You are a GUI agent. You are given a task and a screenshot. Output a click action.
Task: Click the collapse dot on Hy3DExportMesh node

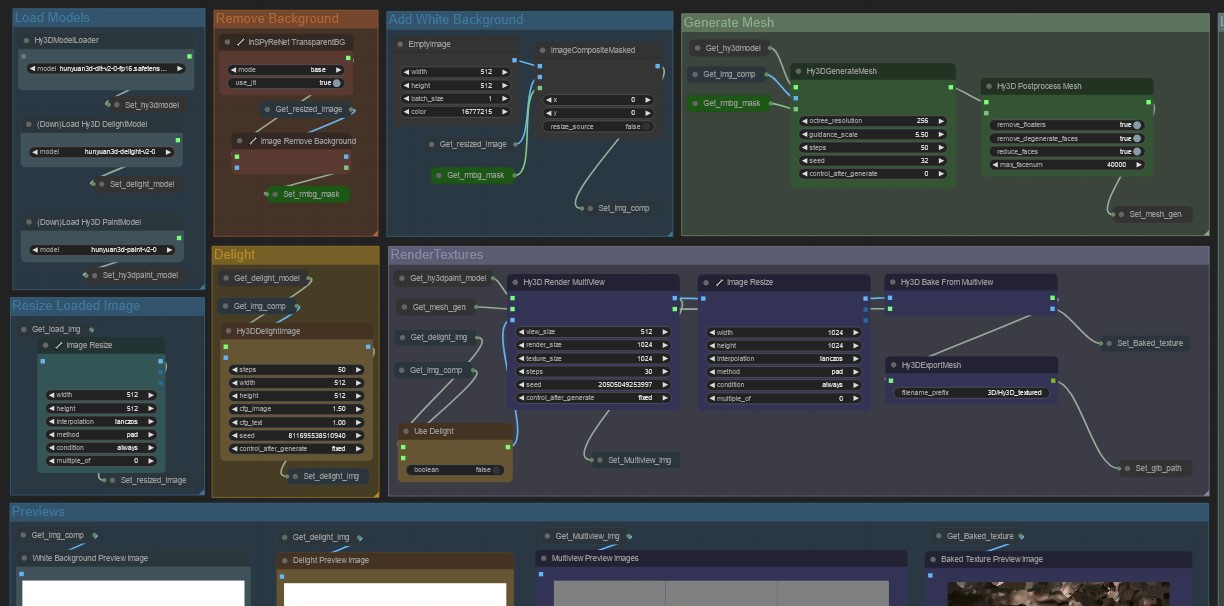coord(892,366)
